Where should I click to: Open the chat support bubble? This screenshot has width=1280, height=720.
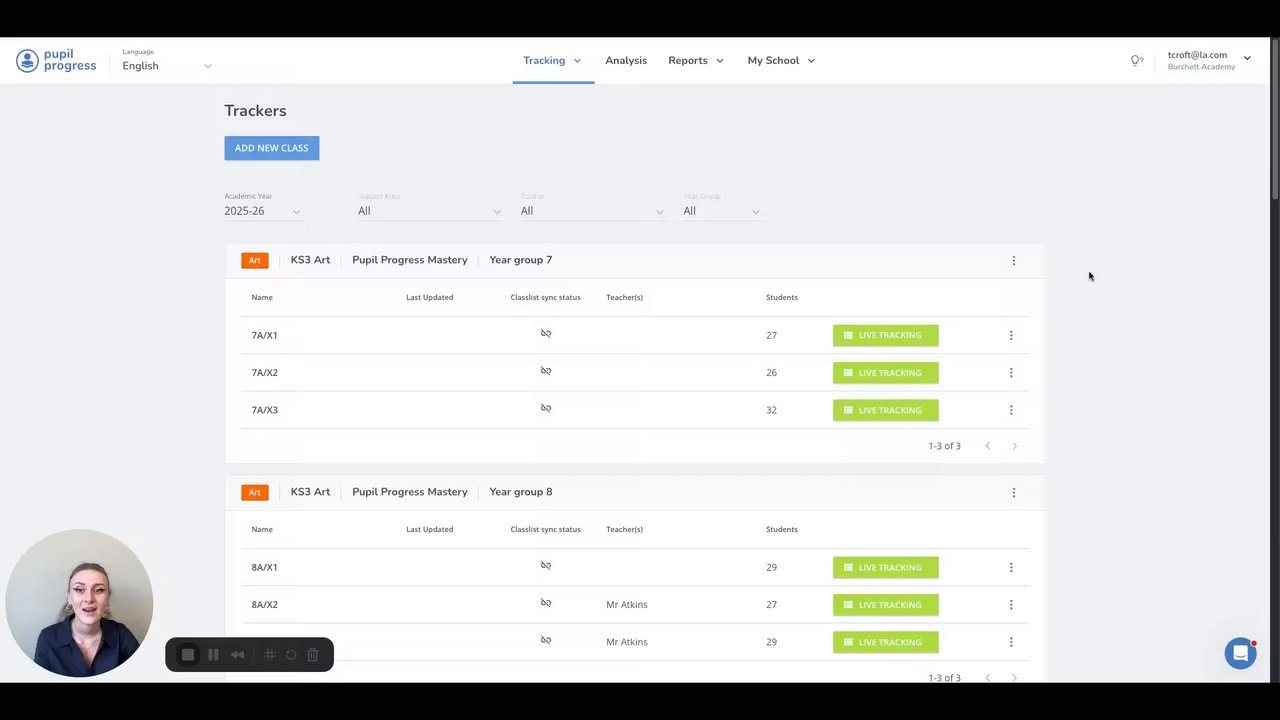[1240, 653]
